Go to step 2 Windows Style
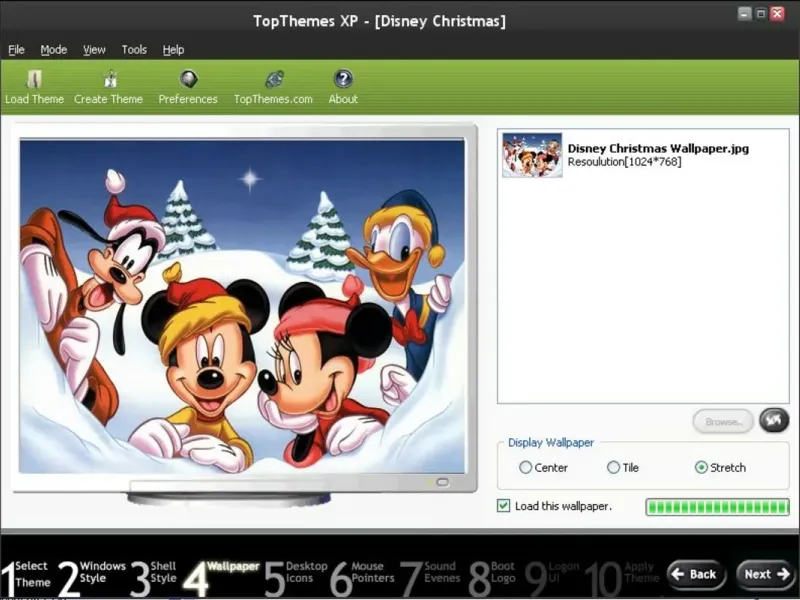 tap(92, 577)
